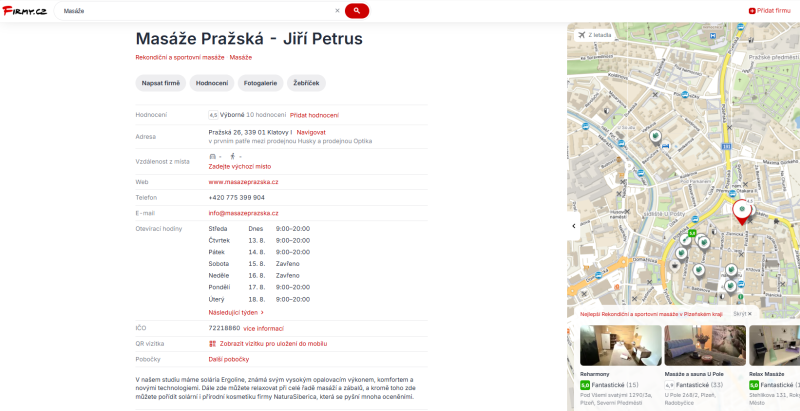Open the Reharmony photo thumbnail

point(621,345)
